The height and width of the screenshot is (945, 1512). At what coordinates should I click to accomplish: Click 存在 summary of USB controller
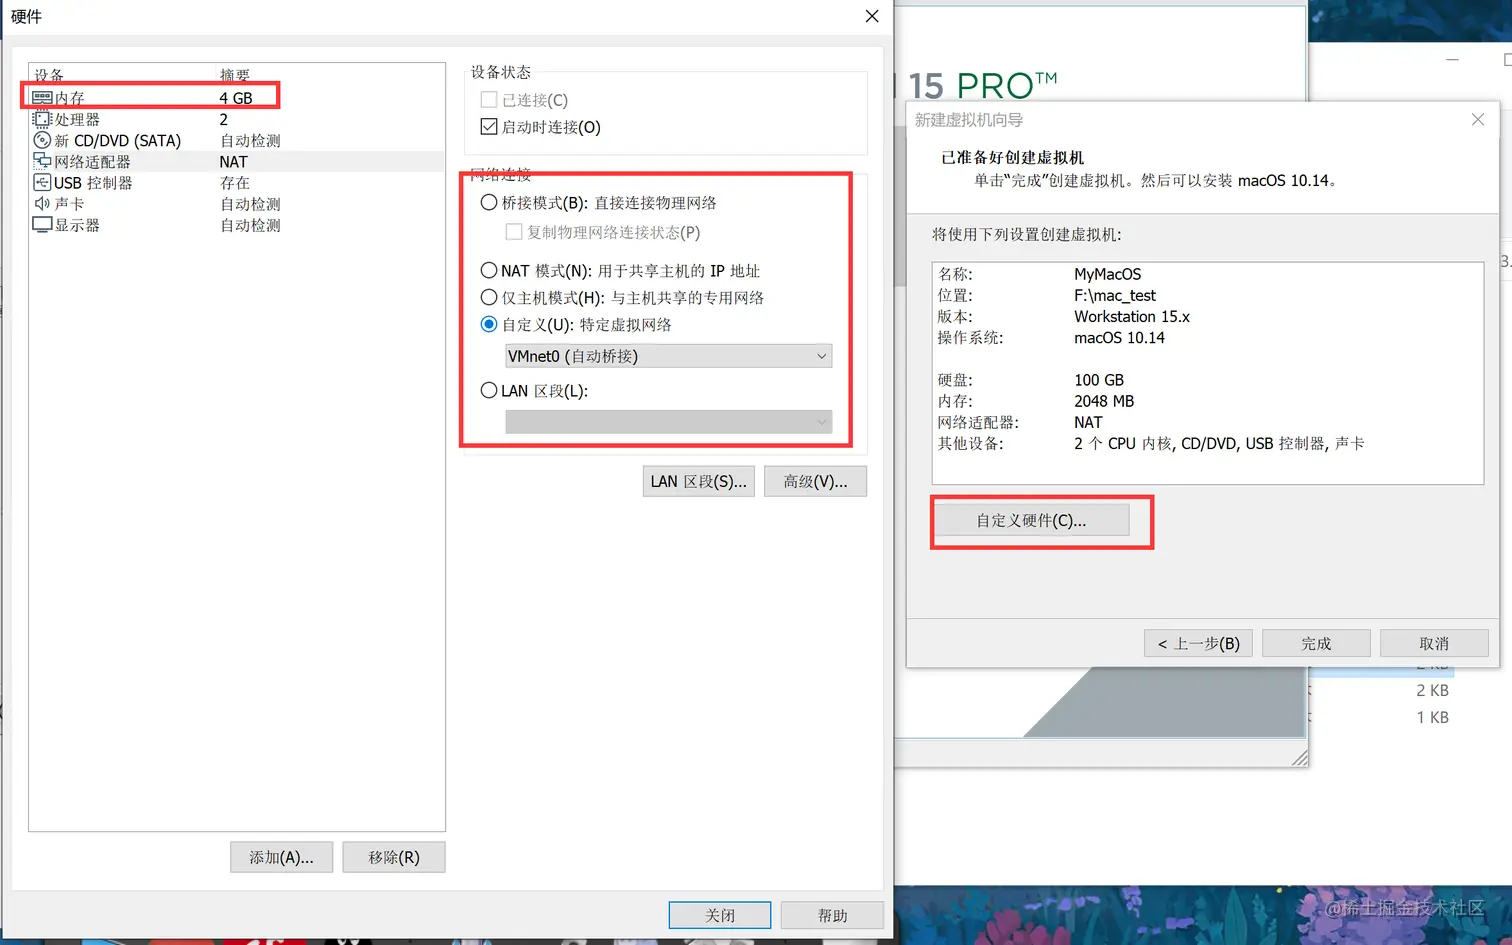pos(235,182)
